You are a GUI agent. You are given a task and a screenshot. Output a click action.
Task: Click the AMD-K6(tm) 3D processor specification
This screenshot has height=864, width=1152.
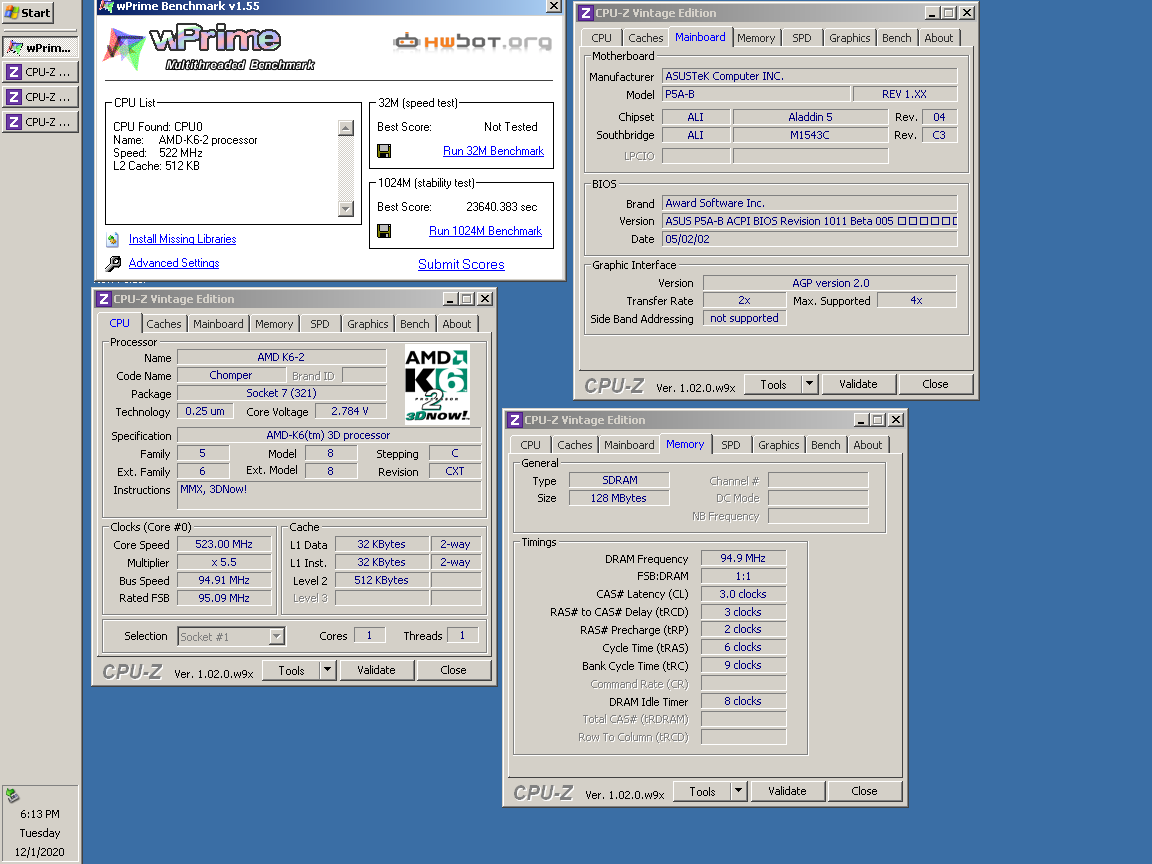(328, 435)
